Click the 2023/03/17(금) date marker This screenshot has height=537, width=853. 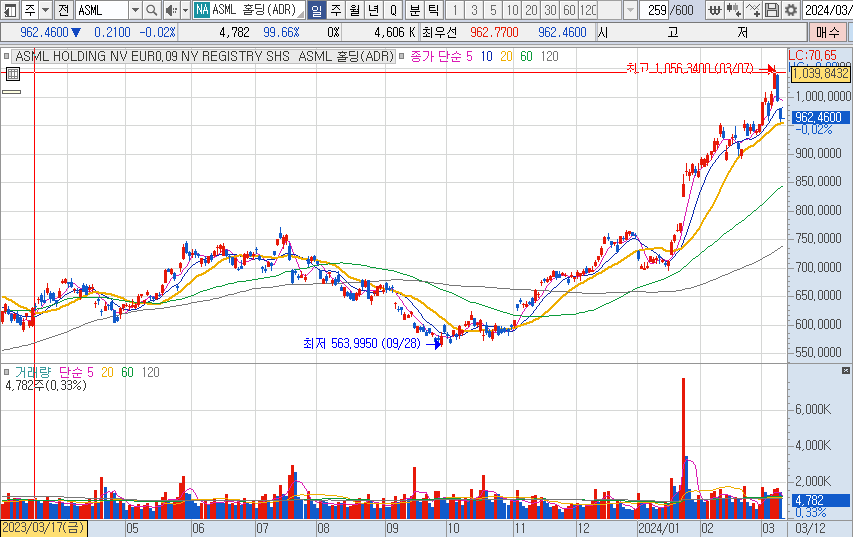pyautogui.click(x=44, y=528)
